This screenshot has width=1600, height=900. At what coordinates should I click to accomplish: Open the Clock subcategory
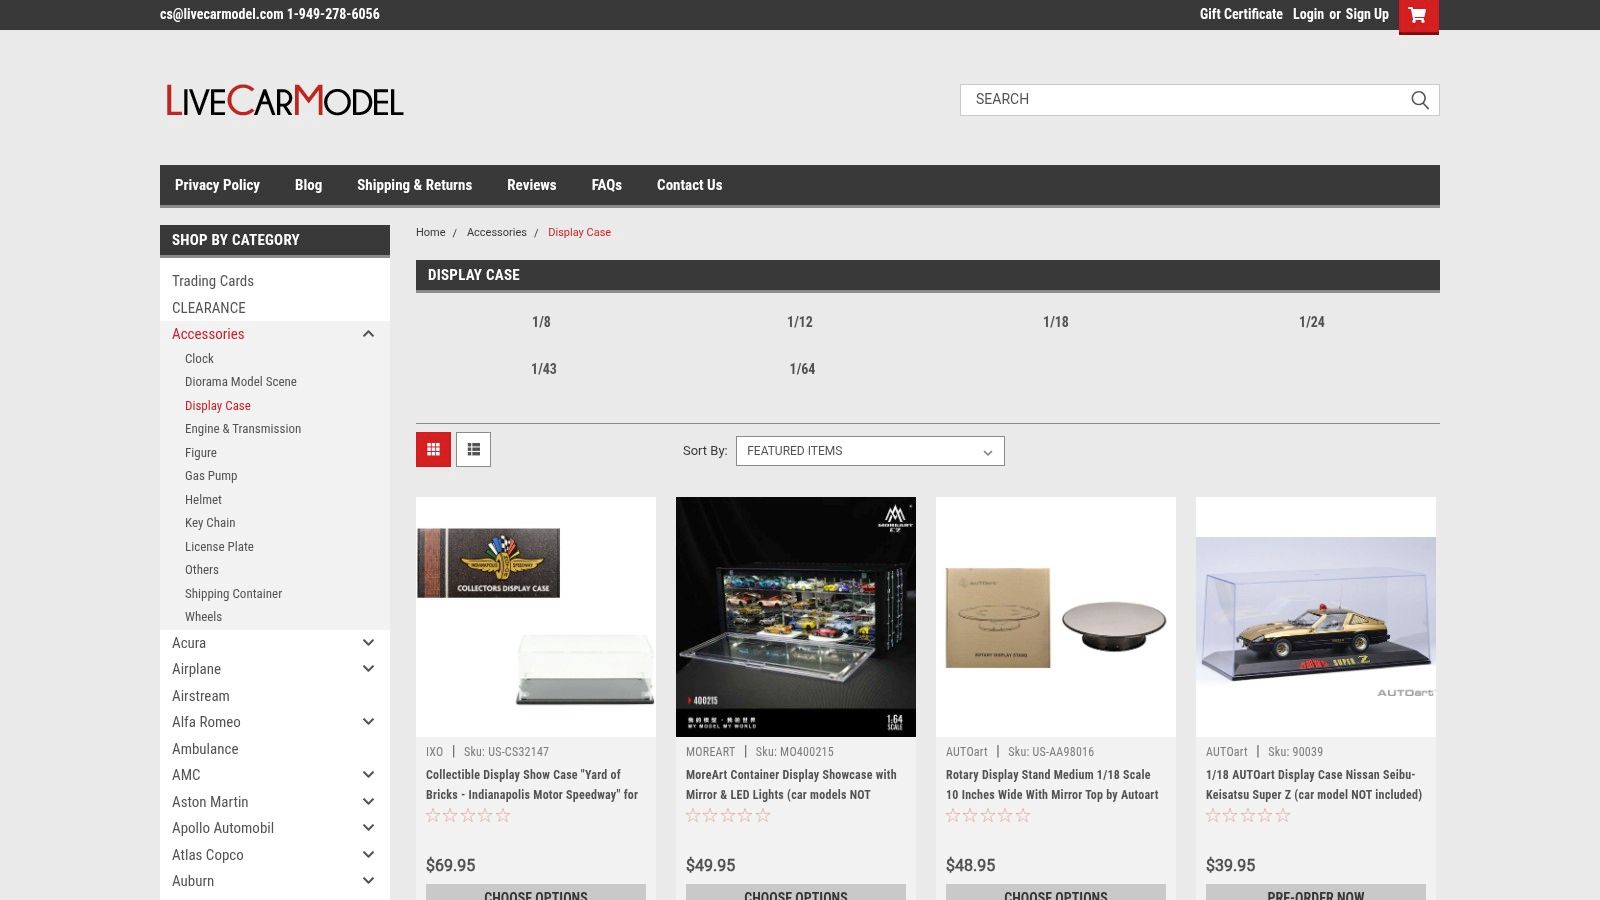[199, 359]
